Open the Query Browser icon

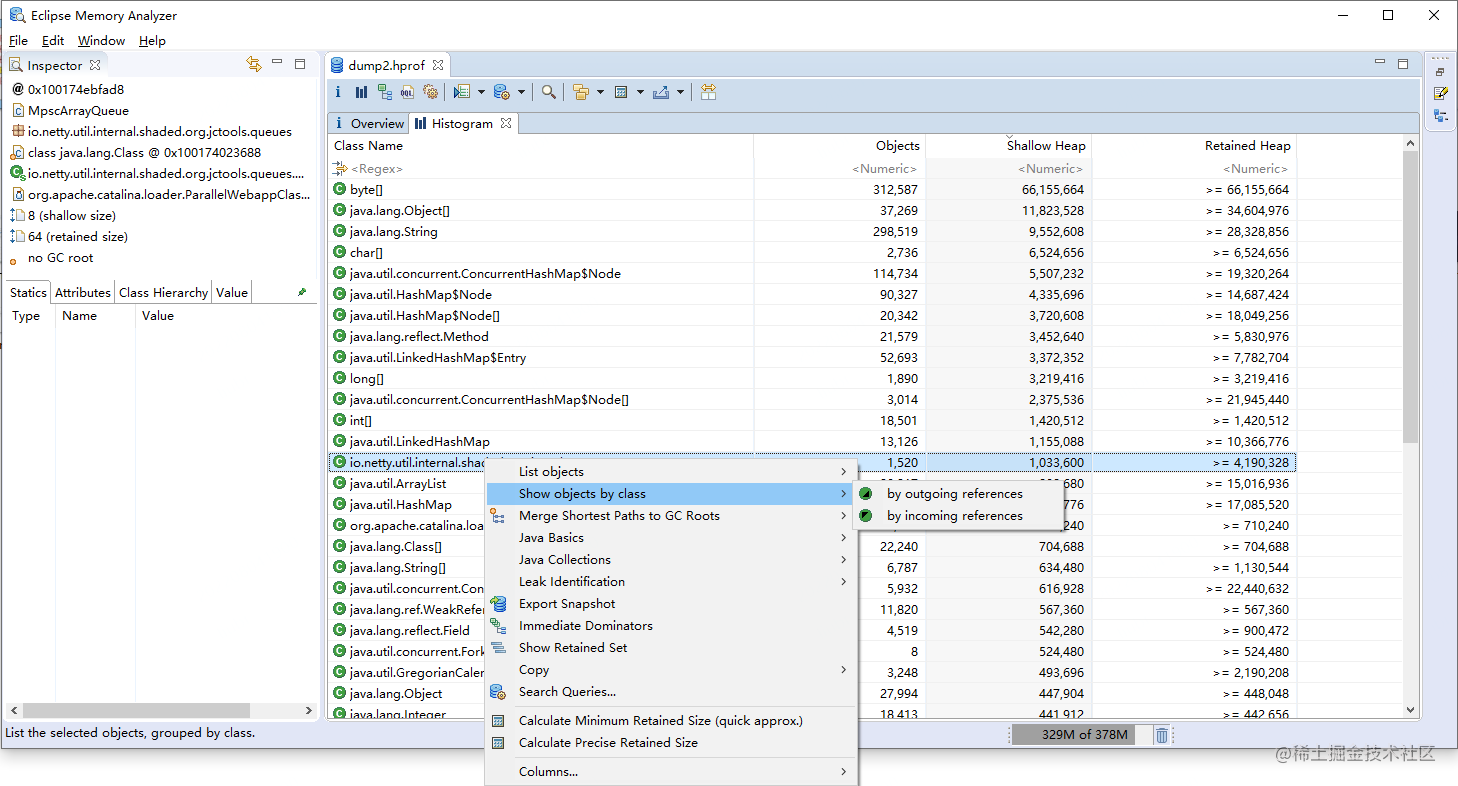coord(502,92)
